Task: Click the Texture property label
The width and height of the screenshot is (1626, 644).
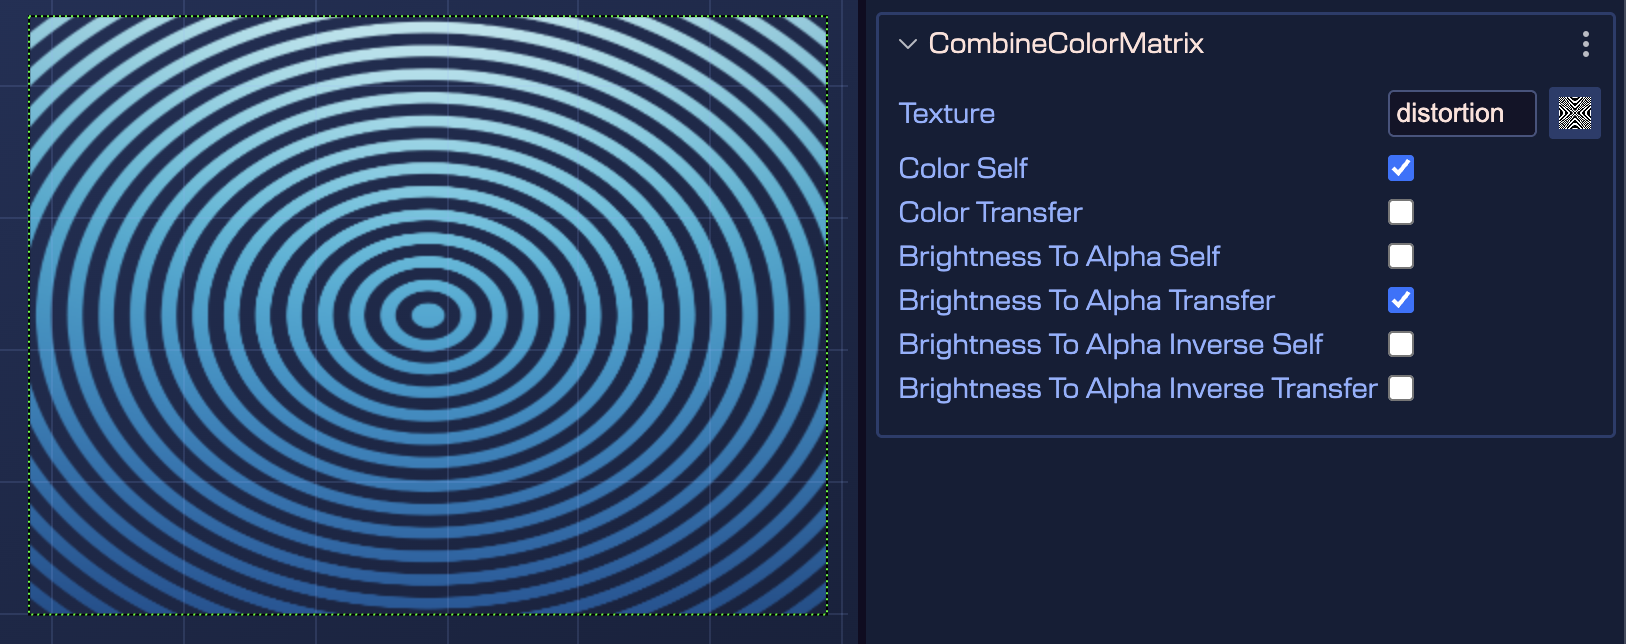Action: (x=946, y=113)
